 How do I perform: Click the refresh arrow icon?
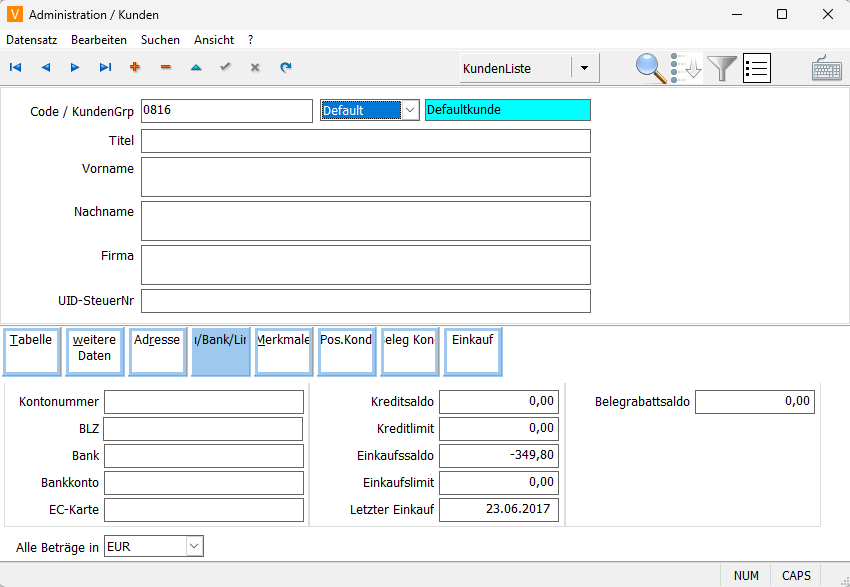tap(286, 68)
